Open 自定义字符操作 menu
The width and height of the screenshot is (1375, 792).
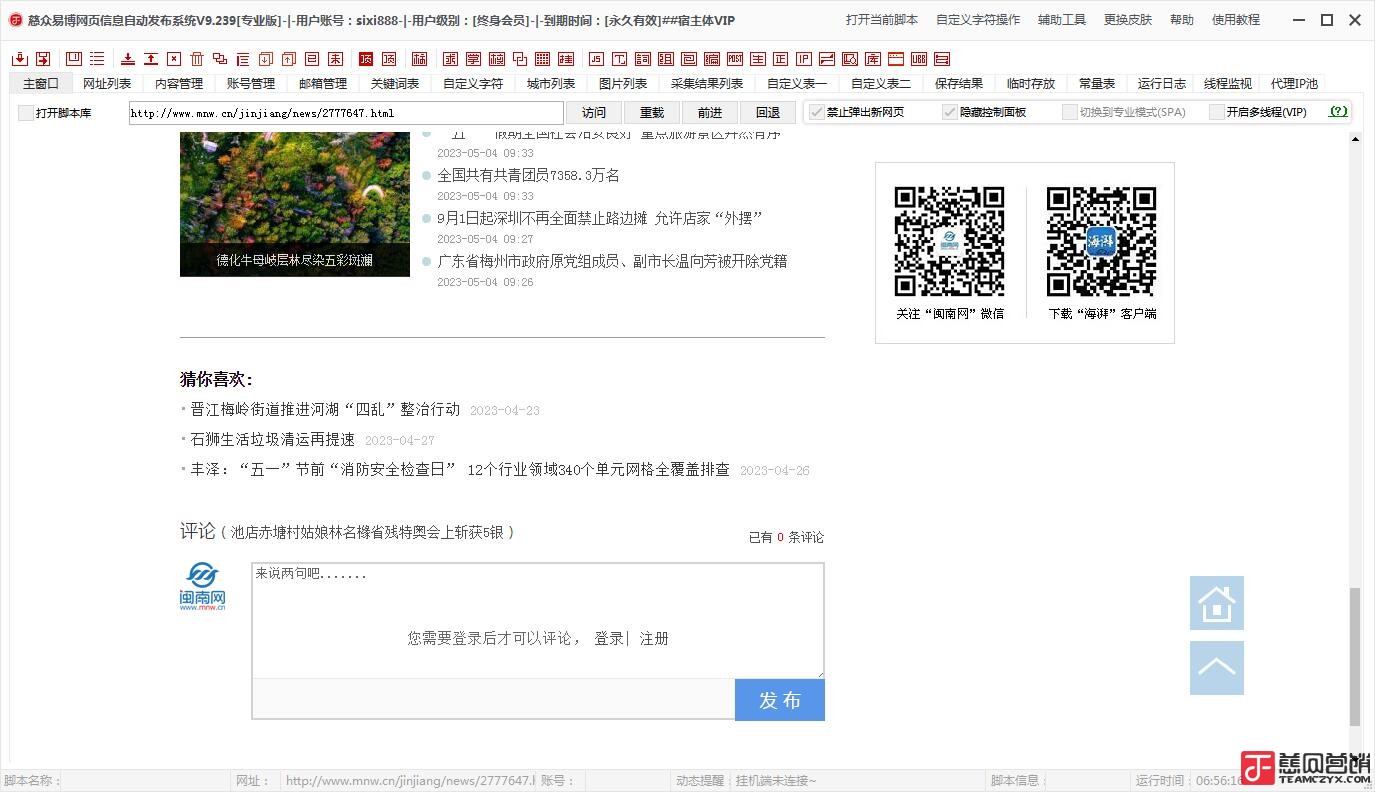(x=978, y=20)
